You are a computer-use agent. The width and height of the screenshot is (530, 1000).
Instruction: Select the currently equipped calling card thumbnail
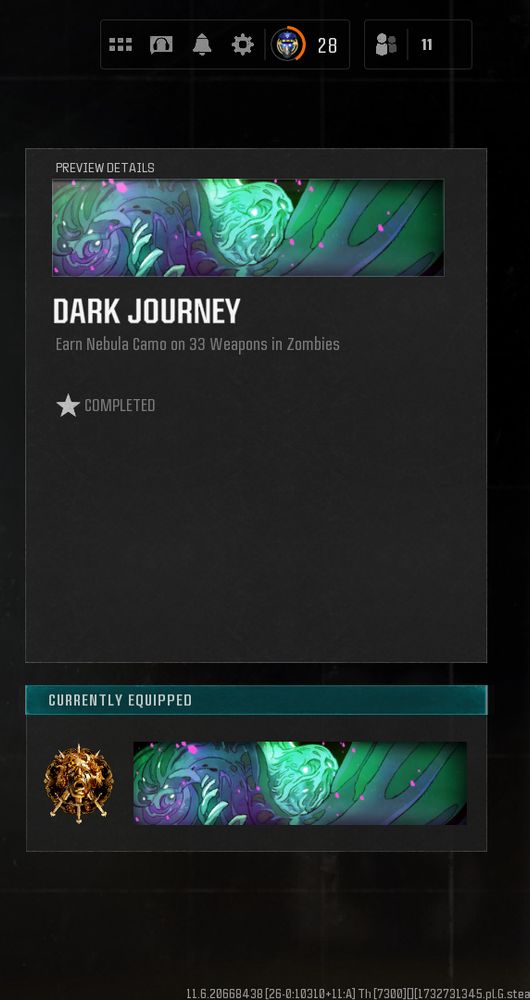coord(300,783)
